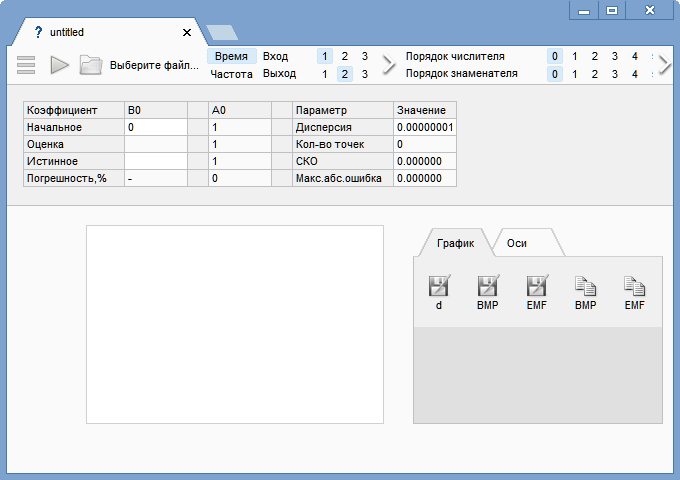Click the 'Коэффициент' header cell

click(x=74, y=110)
